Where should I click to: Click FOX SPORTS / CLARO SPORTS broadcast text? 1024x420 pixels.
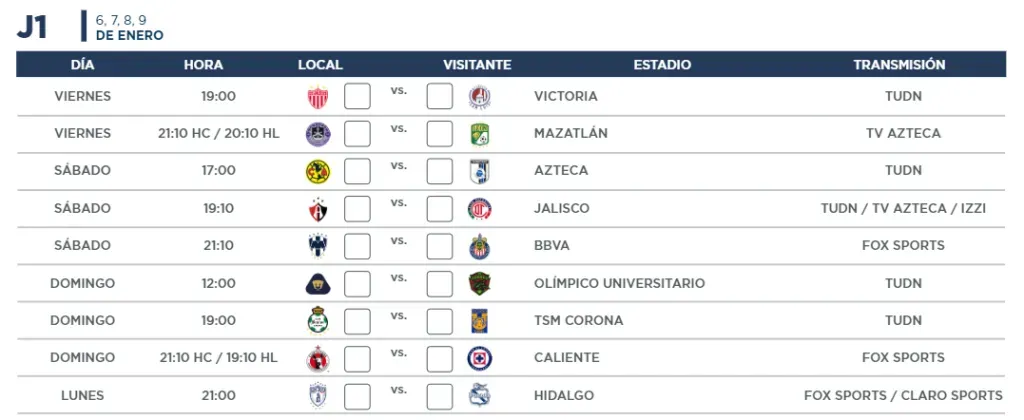tap(903, 396)
